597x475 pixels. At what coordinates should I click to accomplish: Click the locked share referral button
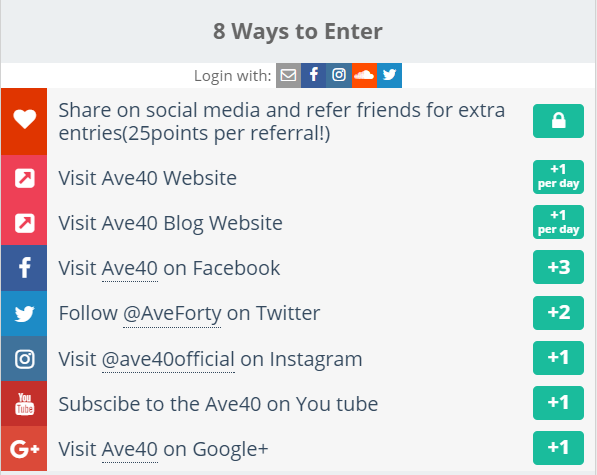[558, 121]
